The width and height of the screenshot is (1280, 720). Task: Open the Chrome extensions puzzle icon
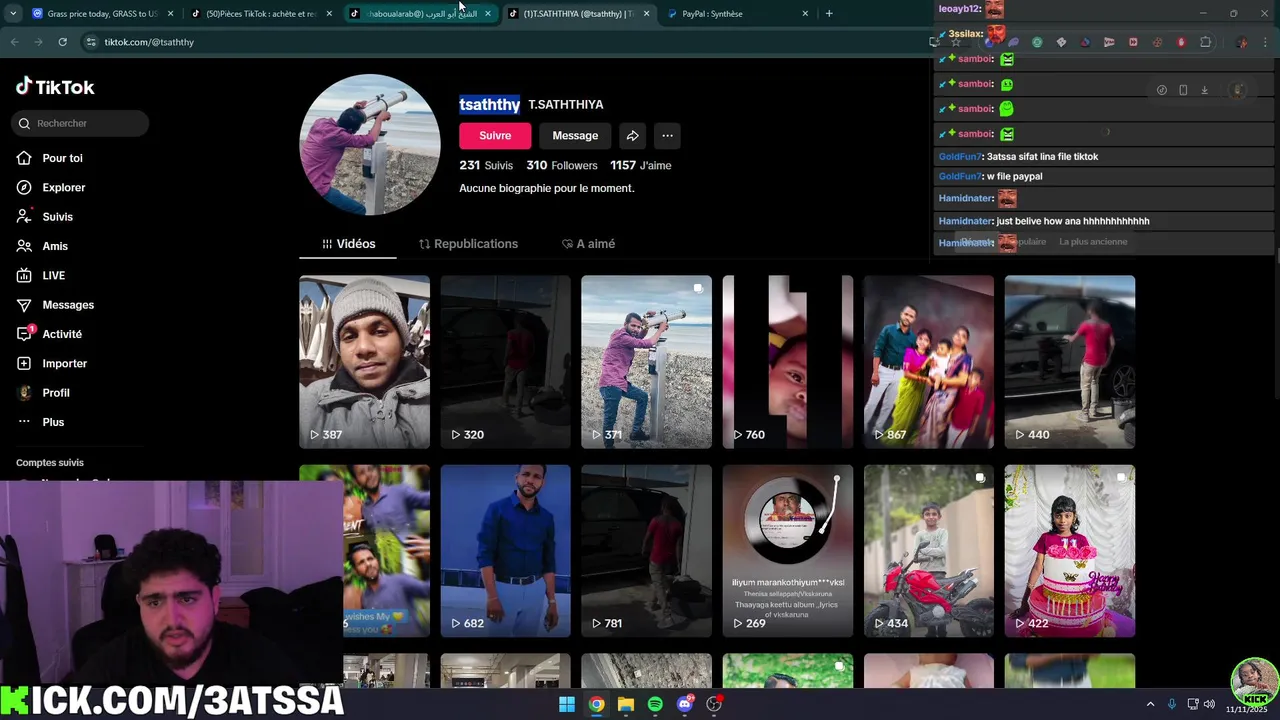click(x=1205, y=42)
